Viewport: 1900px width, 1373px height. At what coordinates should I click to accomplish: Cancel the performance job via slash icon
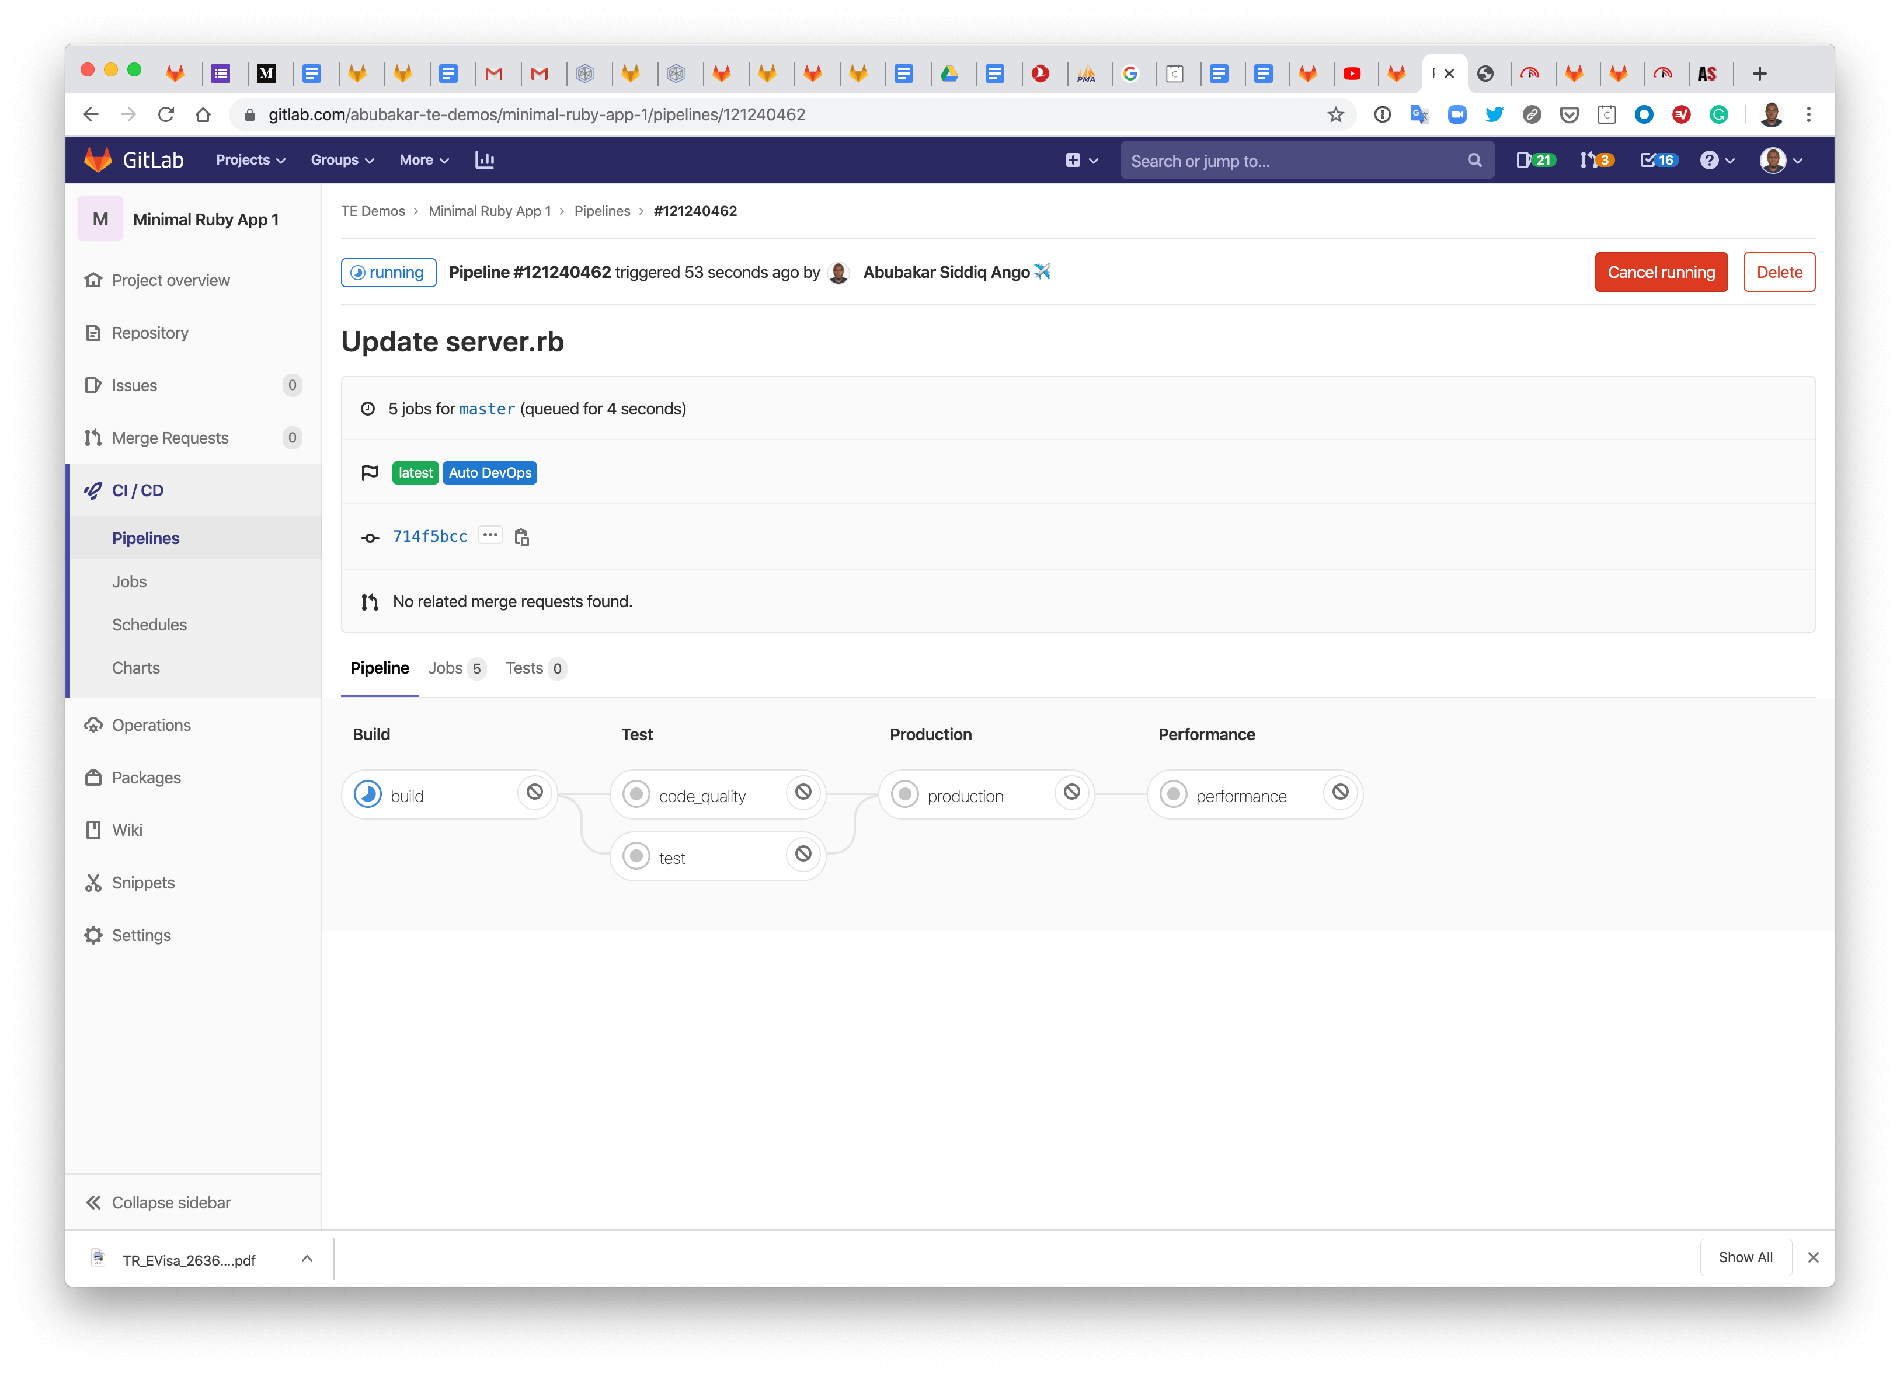pos(1340,792)
